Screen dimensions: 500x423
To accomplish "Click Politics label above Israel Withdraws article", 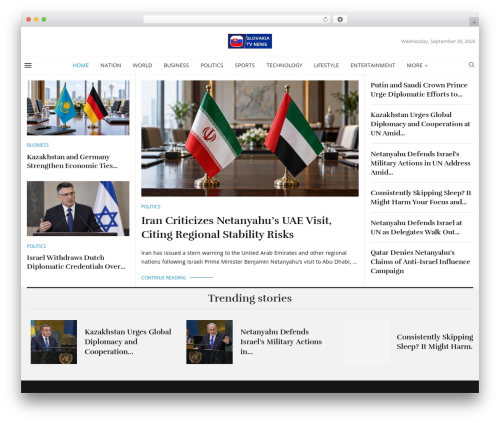I will click(36, 246).
